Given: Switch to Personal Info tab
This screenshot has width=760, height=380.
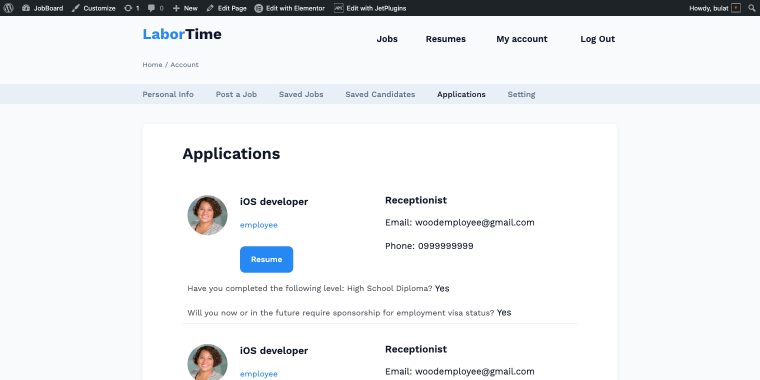Looking at the screenshot, I should click(168, 94).
